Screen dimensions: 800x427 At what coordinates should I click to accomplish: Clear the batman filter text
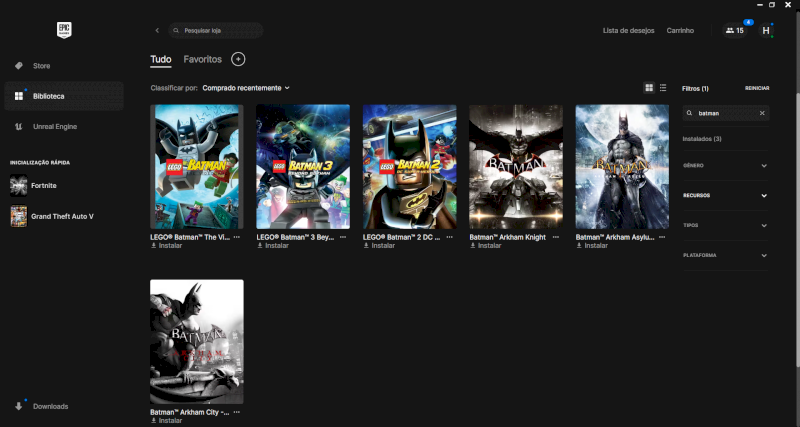tap(762, 113)
